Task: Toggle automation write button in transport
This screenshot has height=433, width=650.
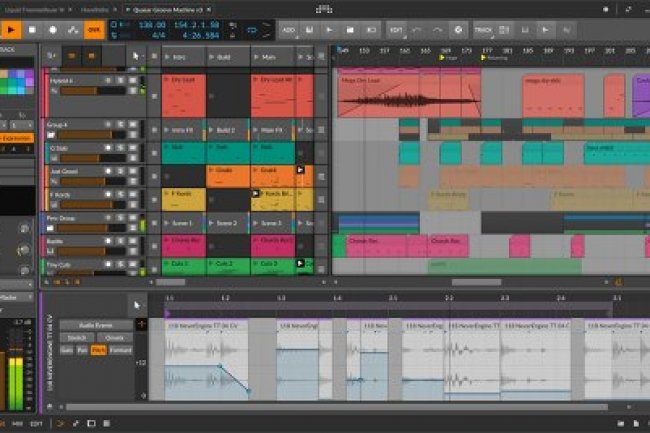Action: click(73, 30)
